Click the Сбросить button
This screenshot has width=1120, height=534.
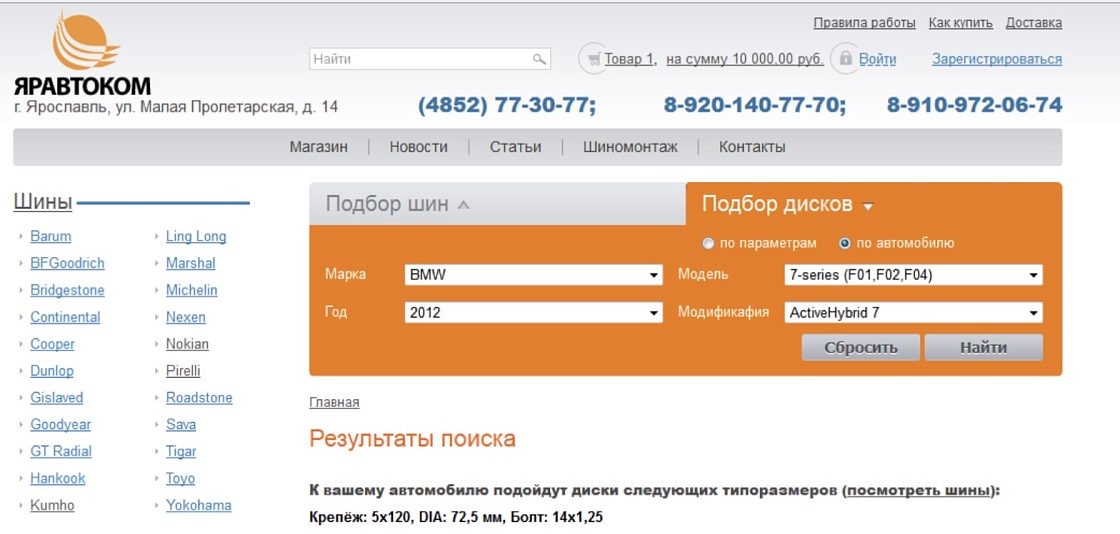(861, 348)
